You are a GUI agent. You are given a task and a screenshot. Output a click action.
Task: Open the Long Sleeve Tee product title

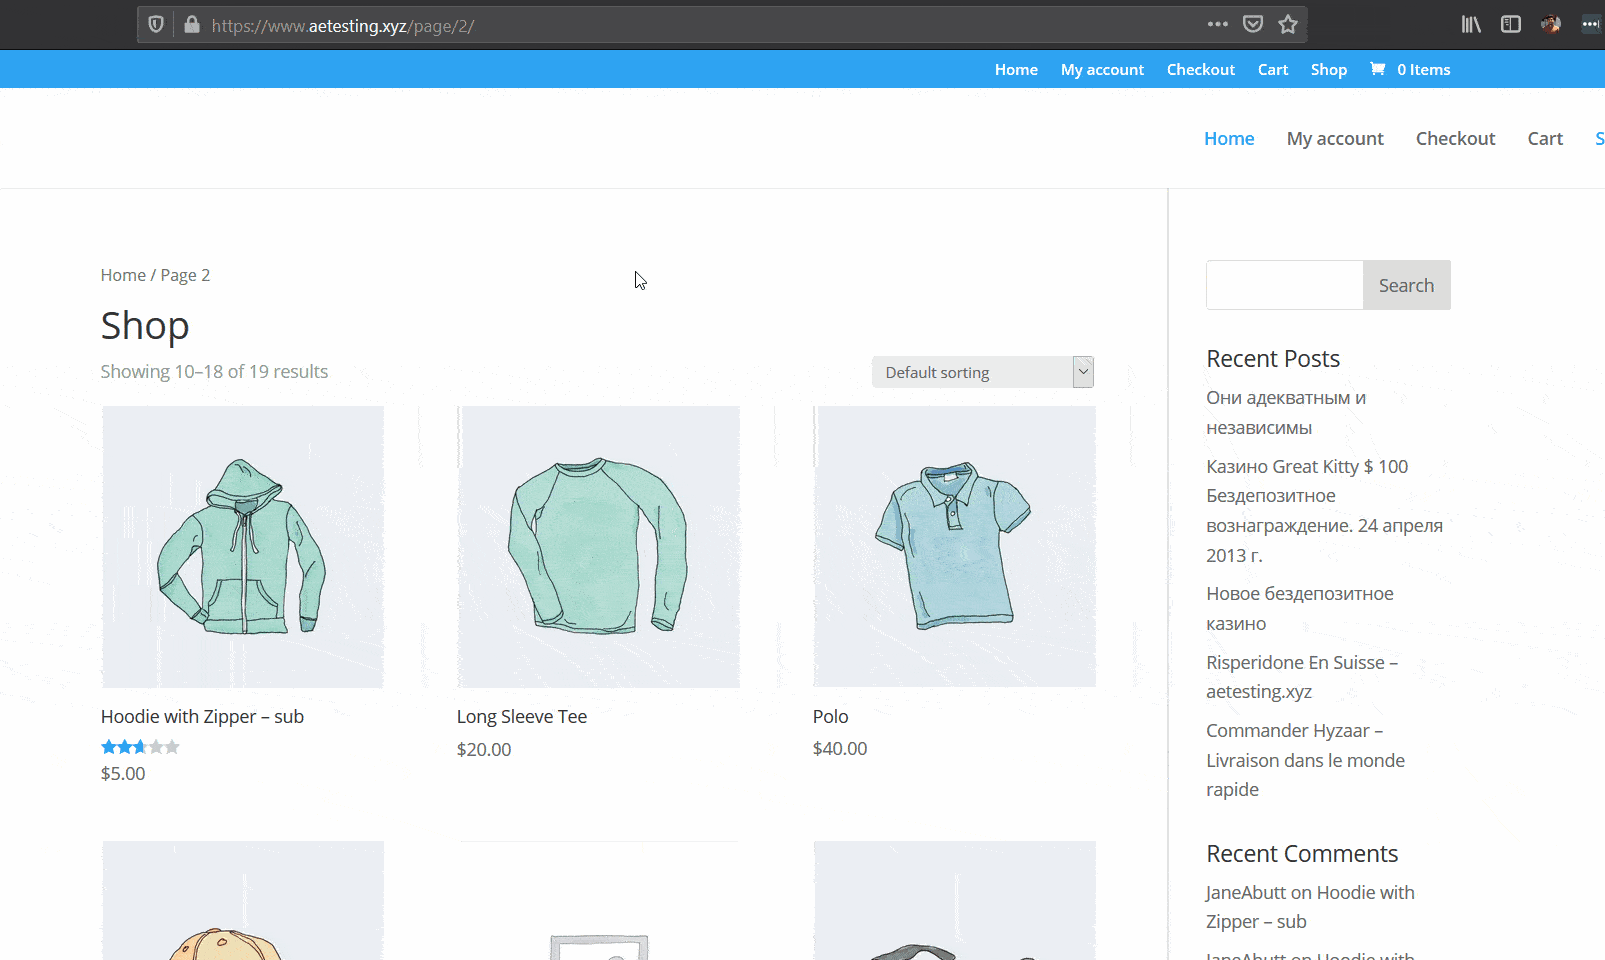(521, 717)
